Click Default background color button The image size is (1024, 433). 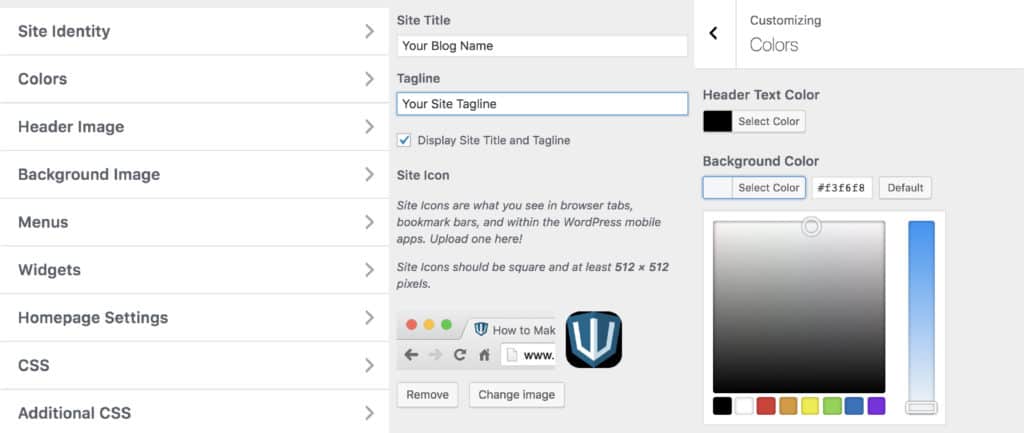point(905,187)
